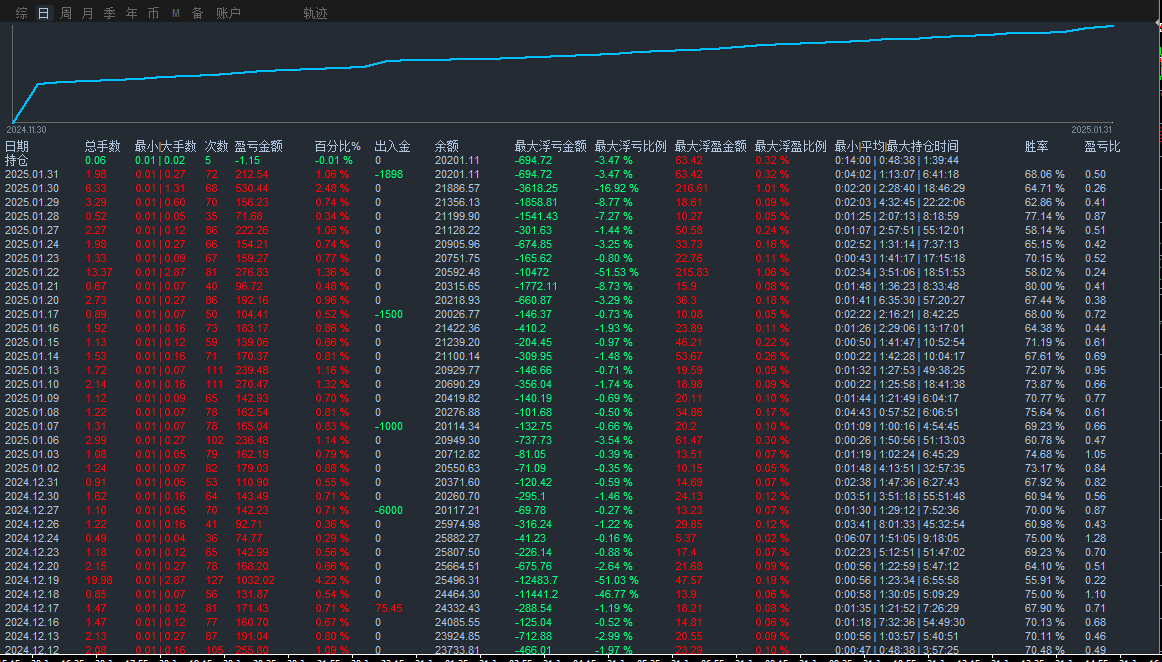Select the 年 yearly tab
The height and width of the screenshot is (662, 1162).
click(131, 13)
